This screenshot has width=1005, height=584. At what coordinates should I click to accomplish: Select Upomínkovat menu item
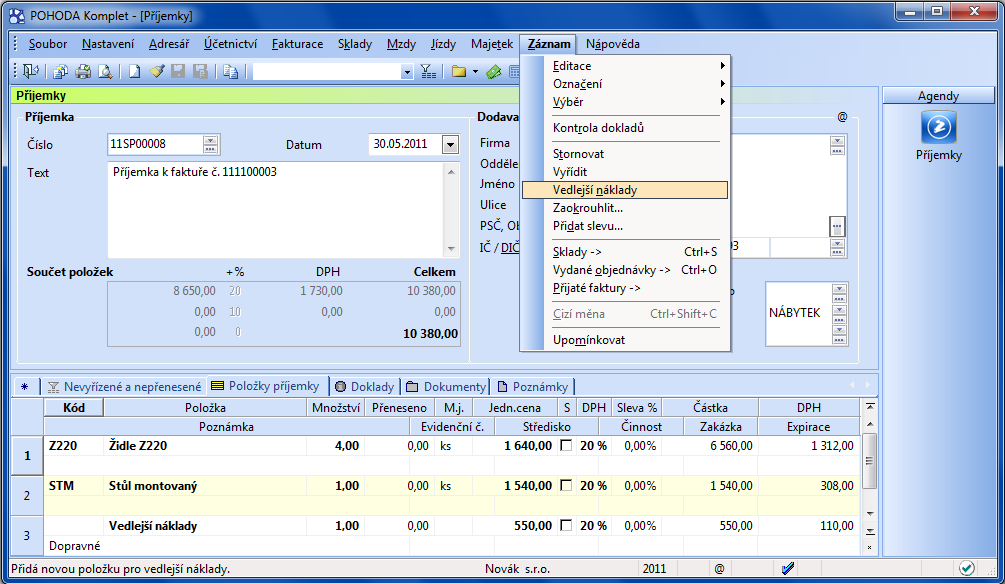pos(625,340)
